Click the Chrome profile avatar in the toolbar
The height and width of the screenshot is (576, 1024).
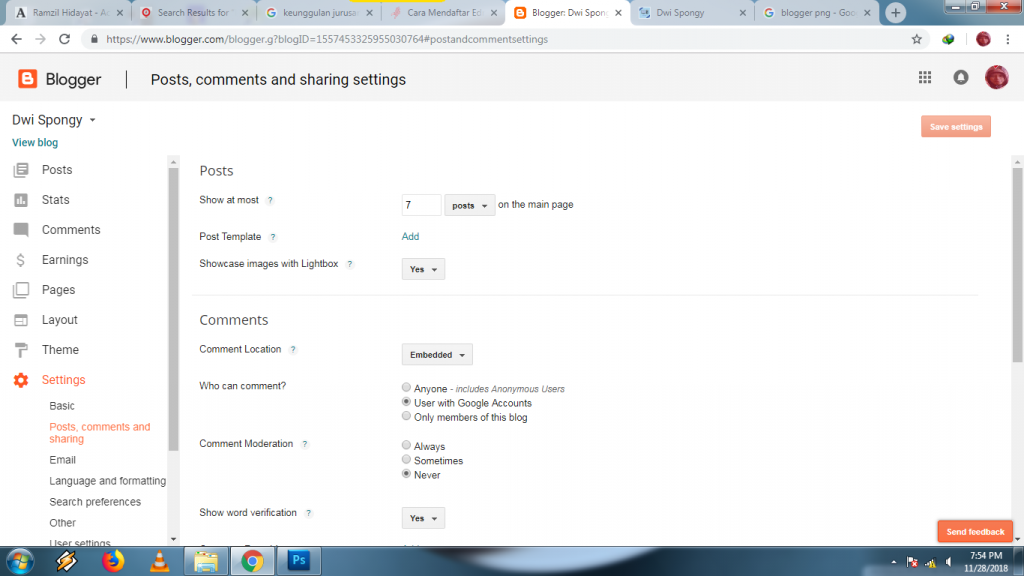tap(983, 39)
